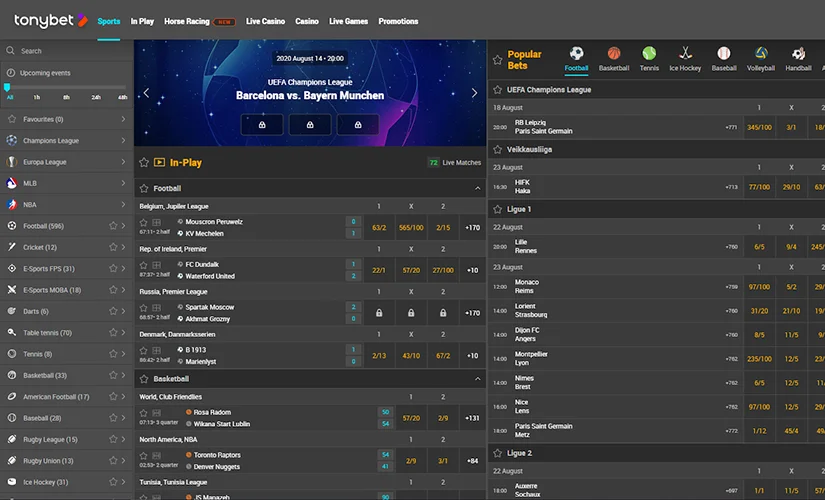Click the Rugby League sidebar icon
This screenshot has width=825, height=500.
tap(12, 439)
